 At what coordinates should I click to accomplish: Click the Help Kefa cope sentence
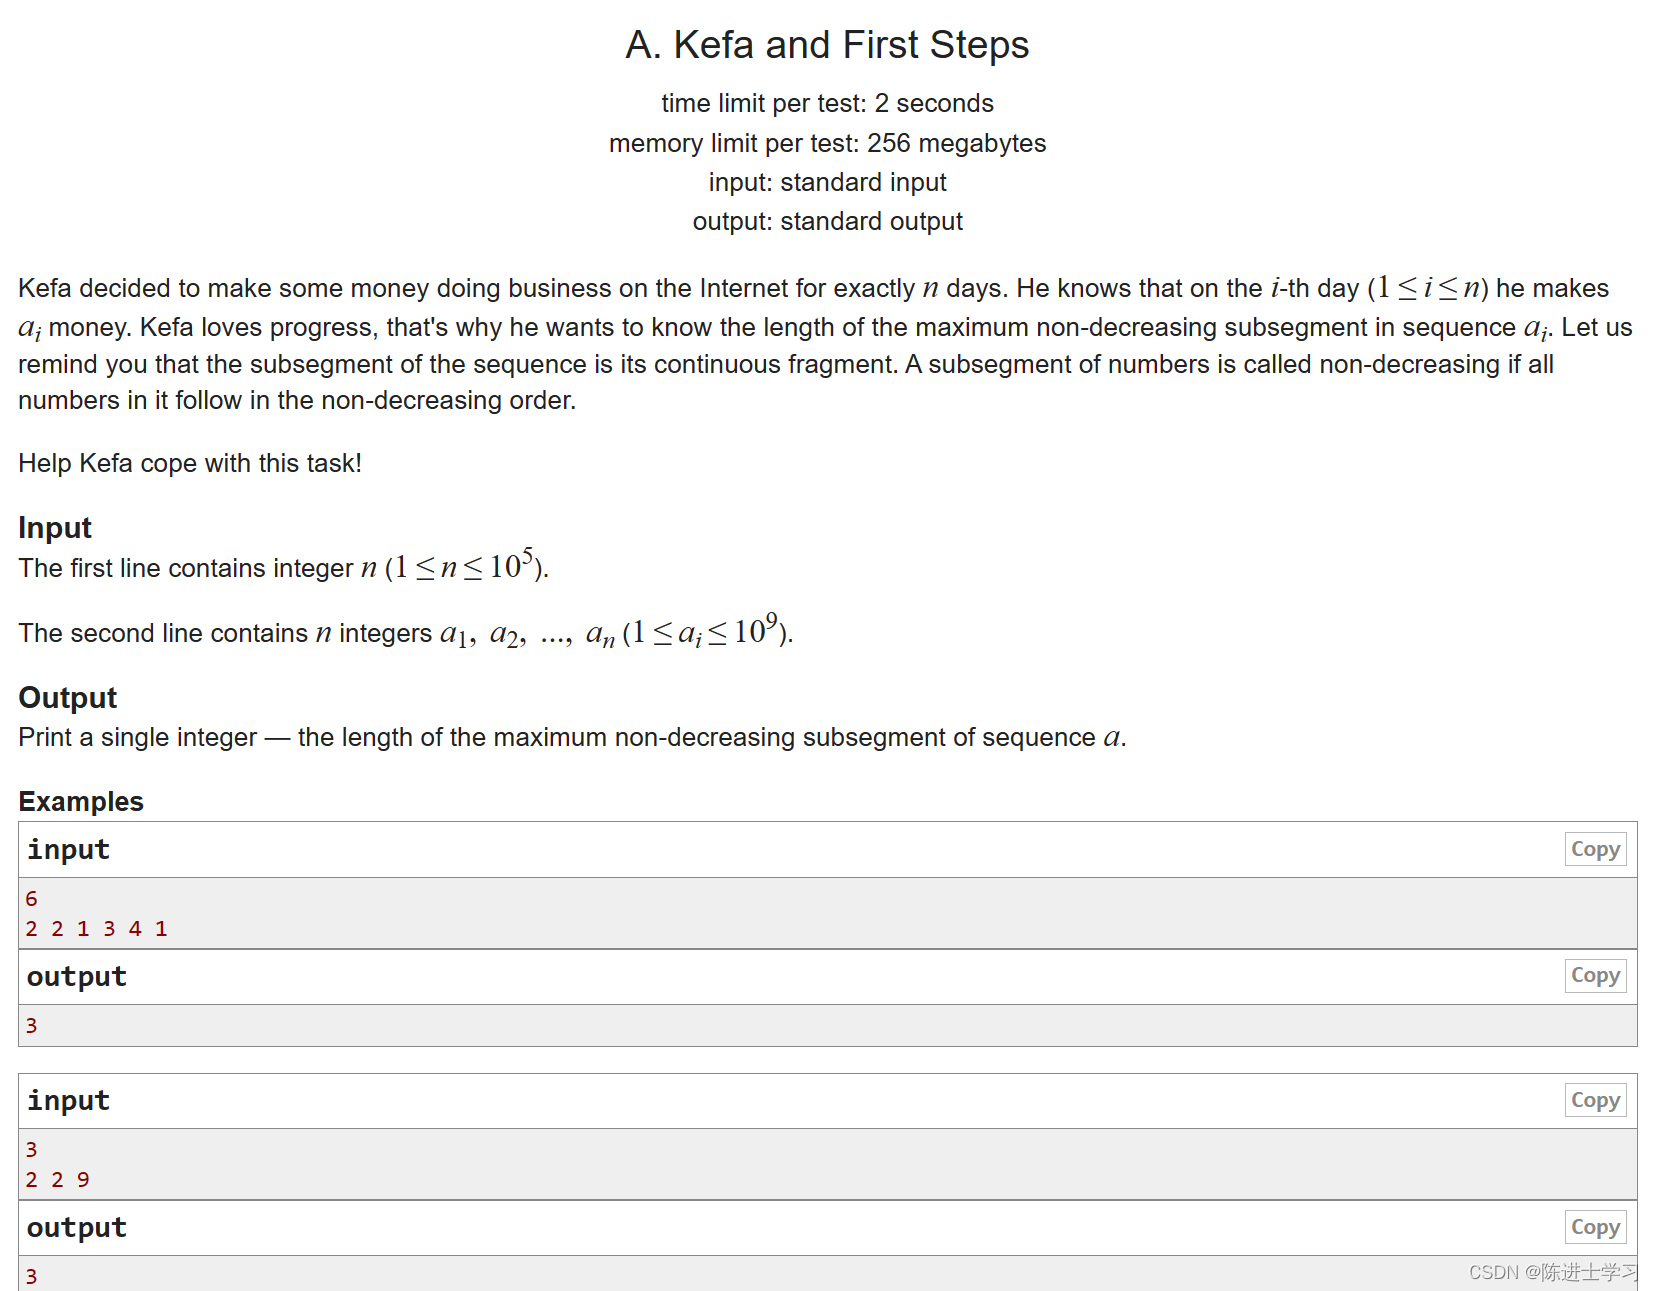pyautogui.click(x=190, y=463)
